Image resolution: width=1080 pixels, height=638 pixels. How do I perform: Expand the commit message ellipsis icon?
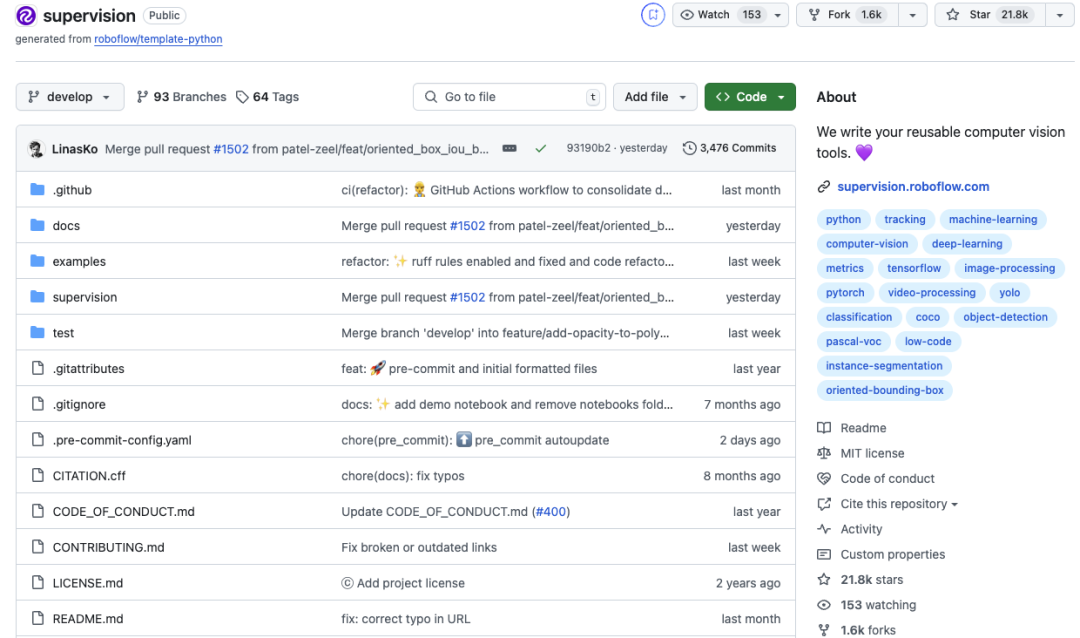(509, 148)
